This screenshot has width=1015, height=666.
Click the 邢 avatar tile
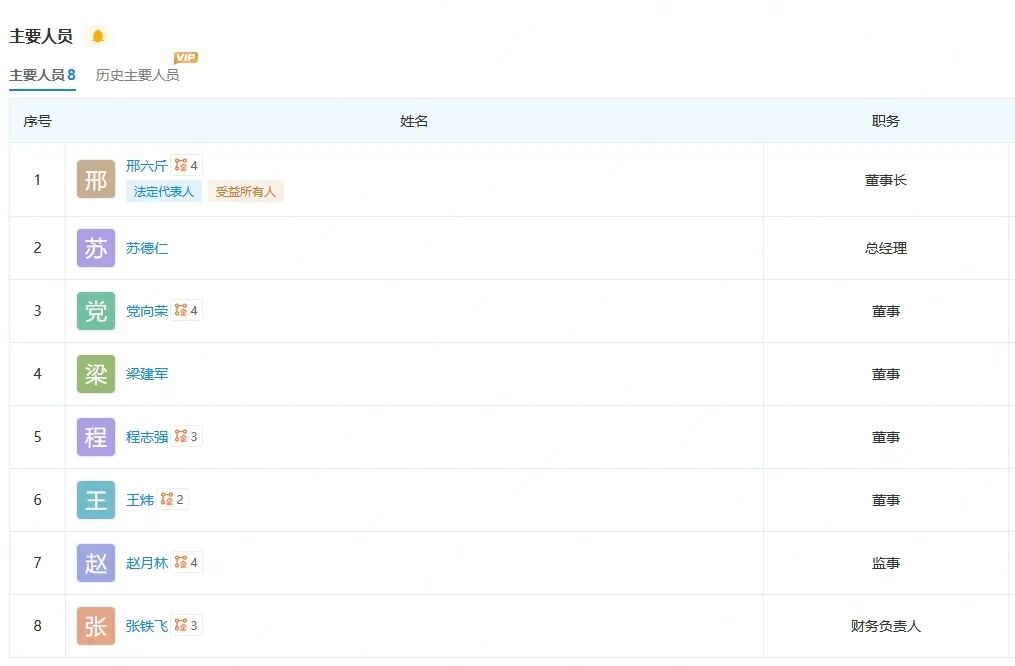point(96,179)
